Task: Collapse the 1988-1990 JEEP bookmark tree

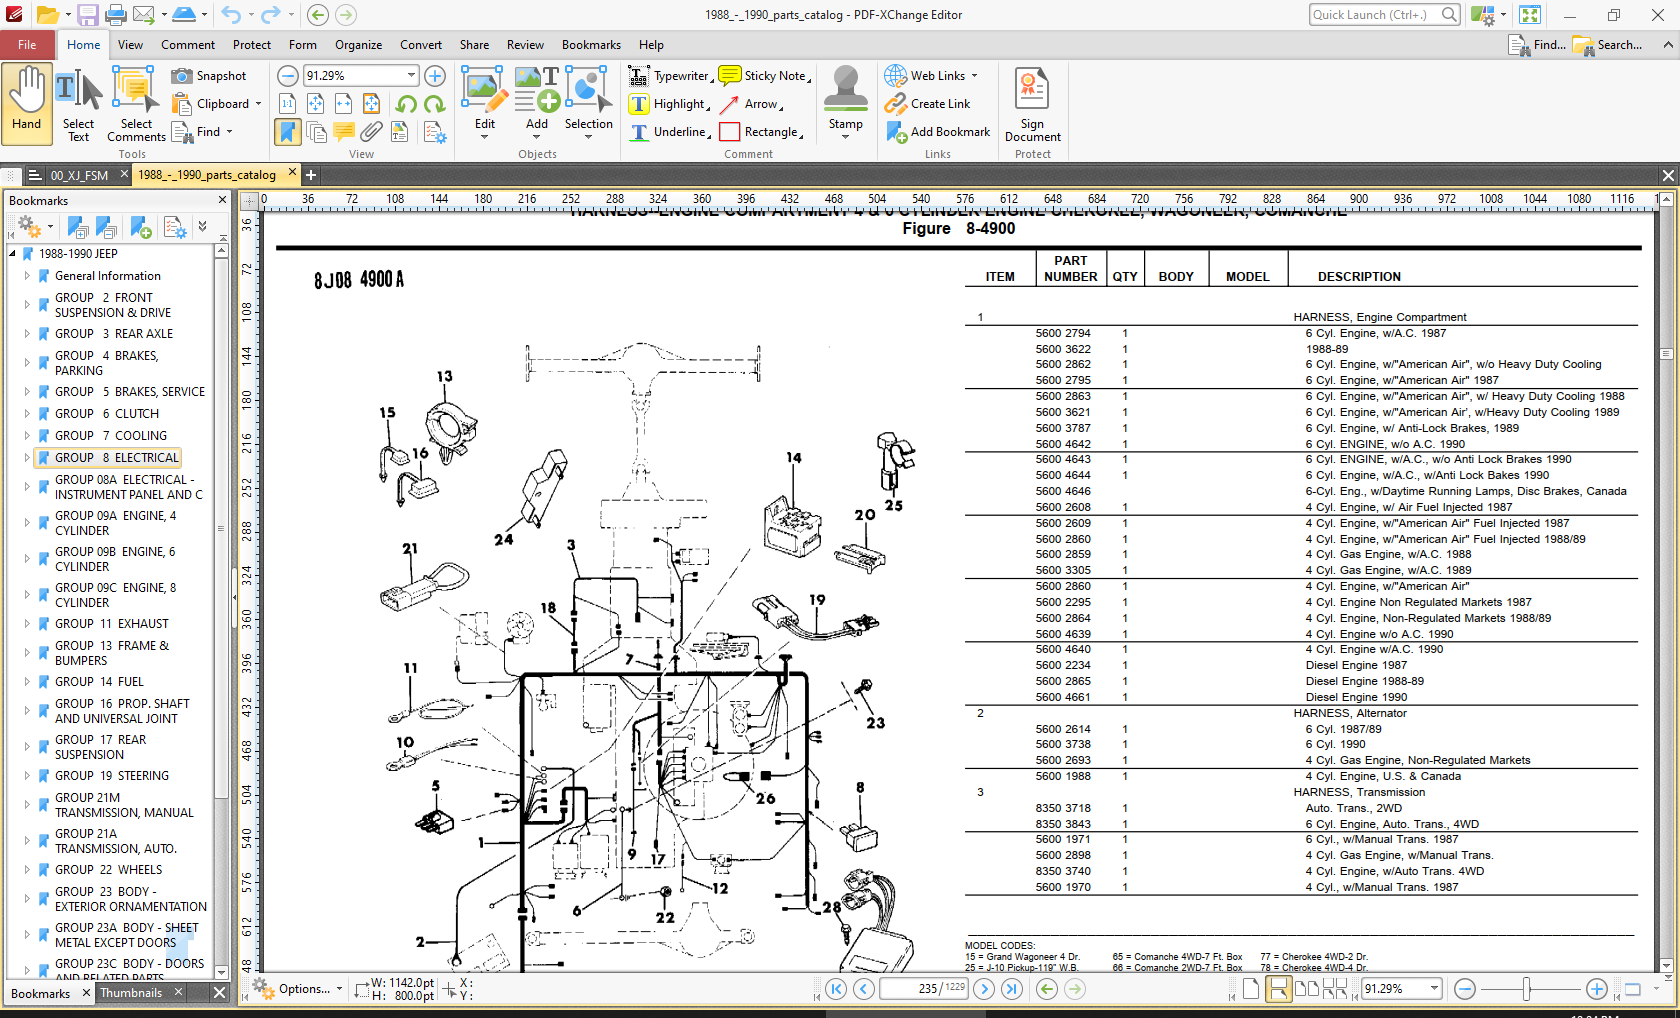Action: [x=12, y=254]
